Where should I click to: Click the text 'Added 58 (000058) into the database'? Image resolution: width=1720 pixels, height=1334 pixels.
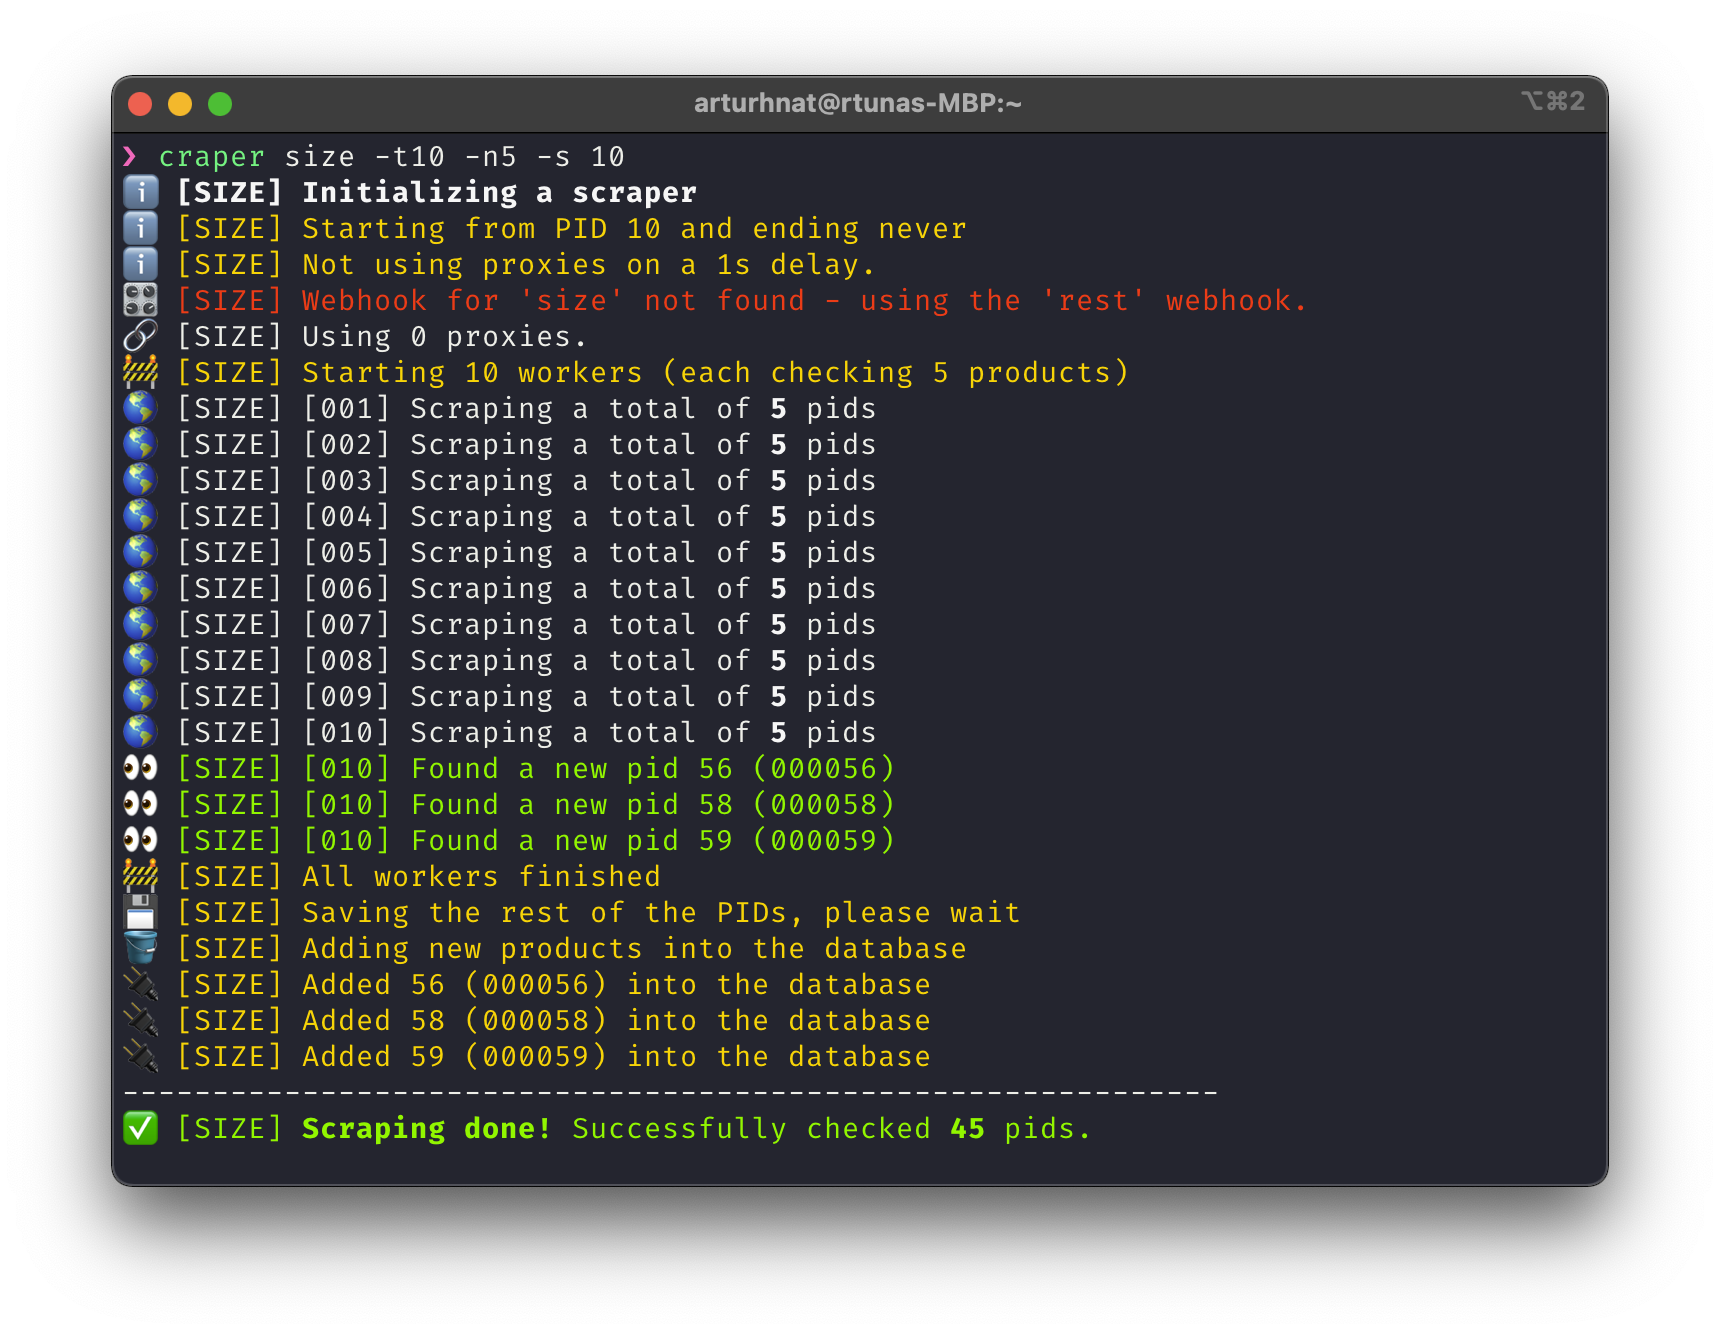pos(616,1021)
